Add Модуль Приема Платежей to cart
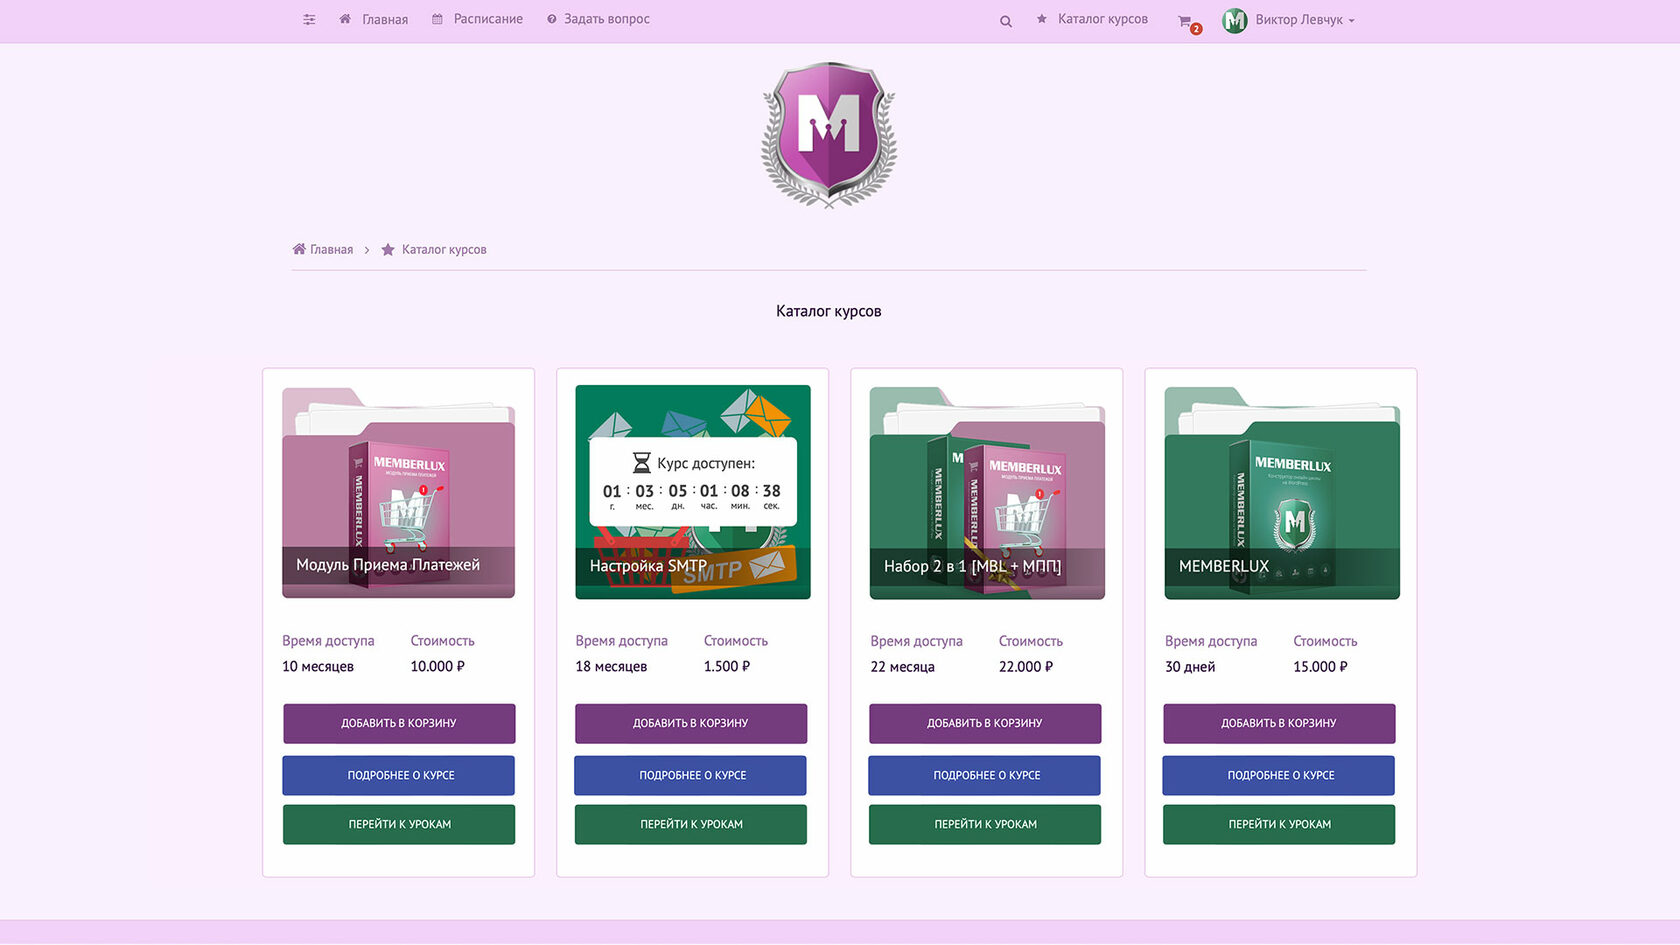 click(x=399, y=723)
